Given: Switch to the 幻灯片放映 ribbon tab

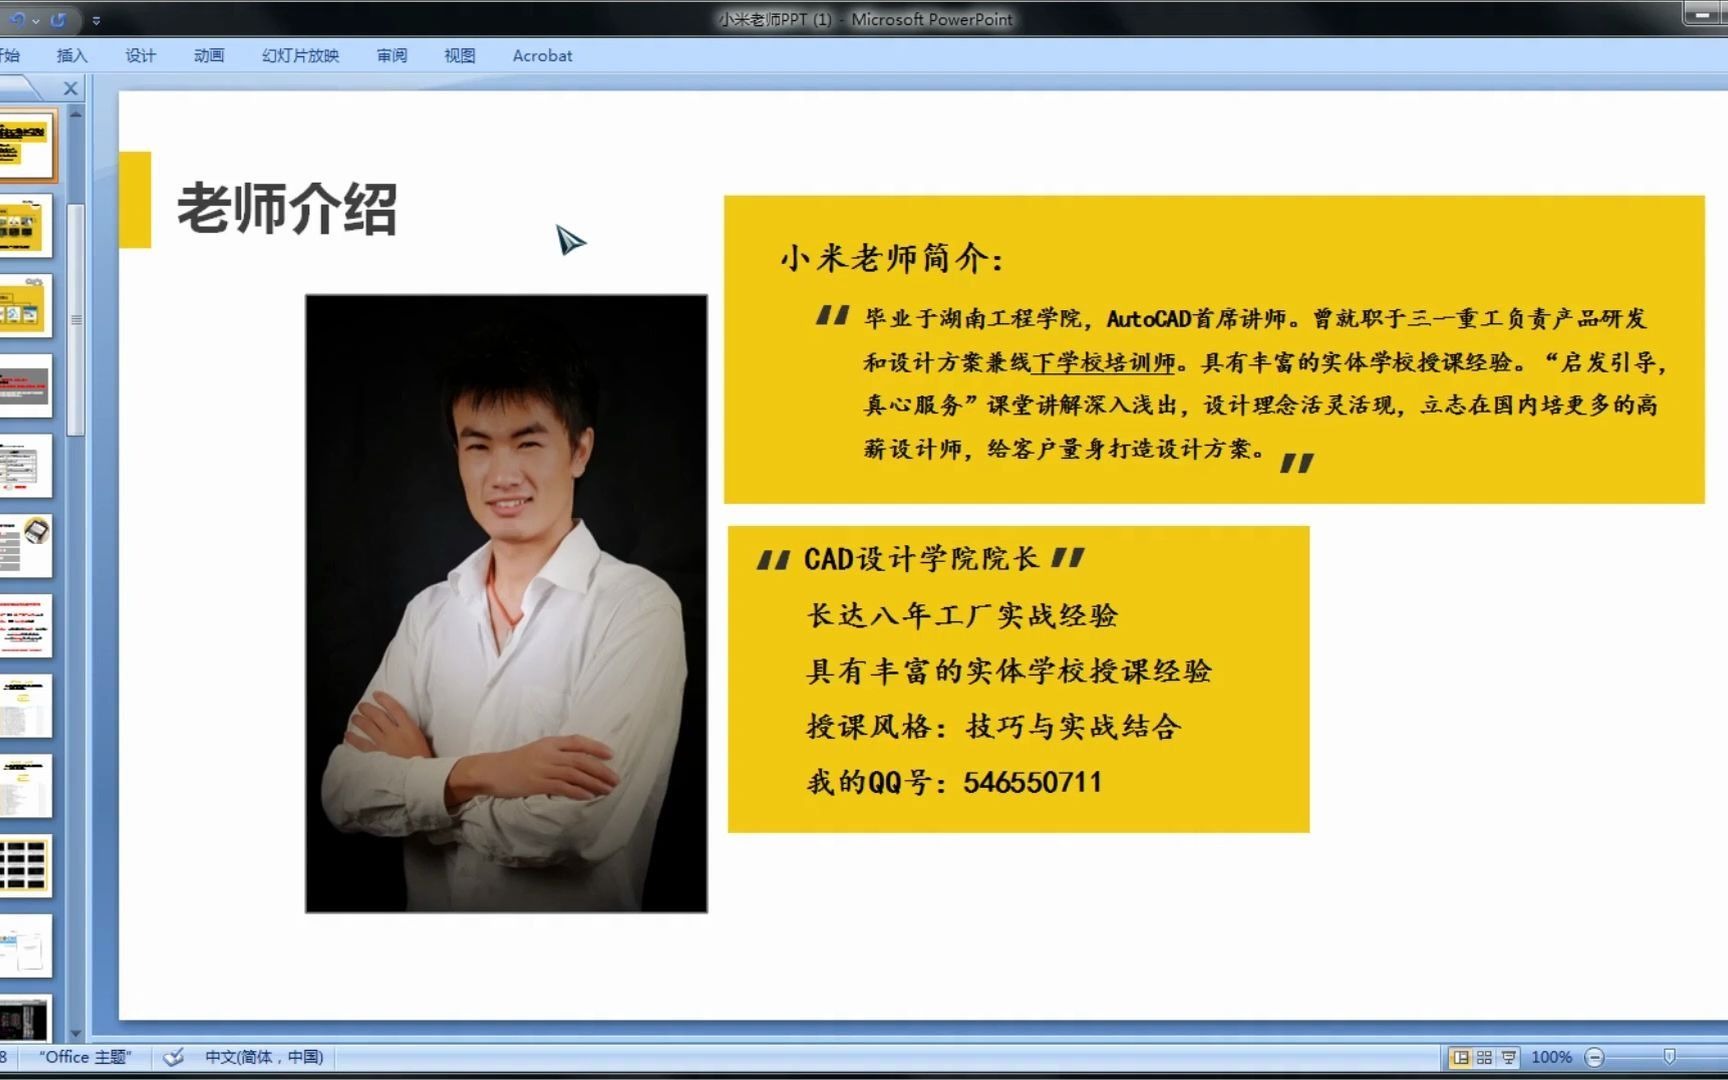Looking at the screenshot, I should click(x=298, y=56).
